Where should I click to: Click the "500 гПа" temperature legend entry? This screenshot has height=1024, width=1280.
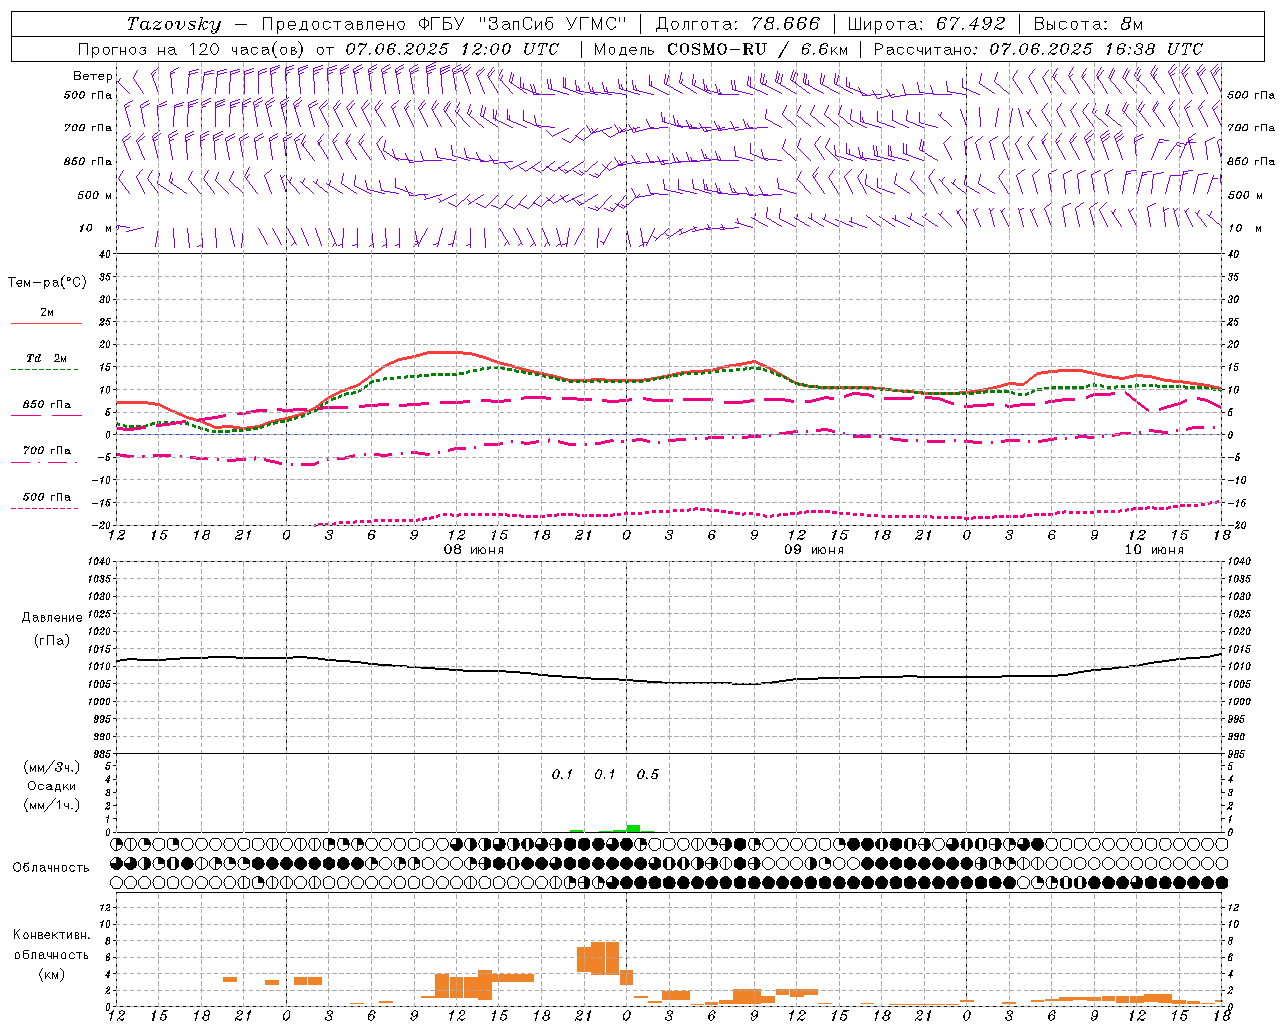[x=47, y=497]
